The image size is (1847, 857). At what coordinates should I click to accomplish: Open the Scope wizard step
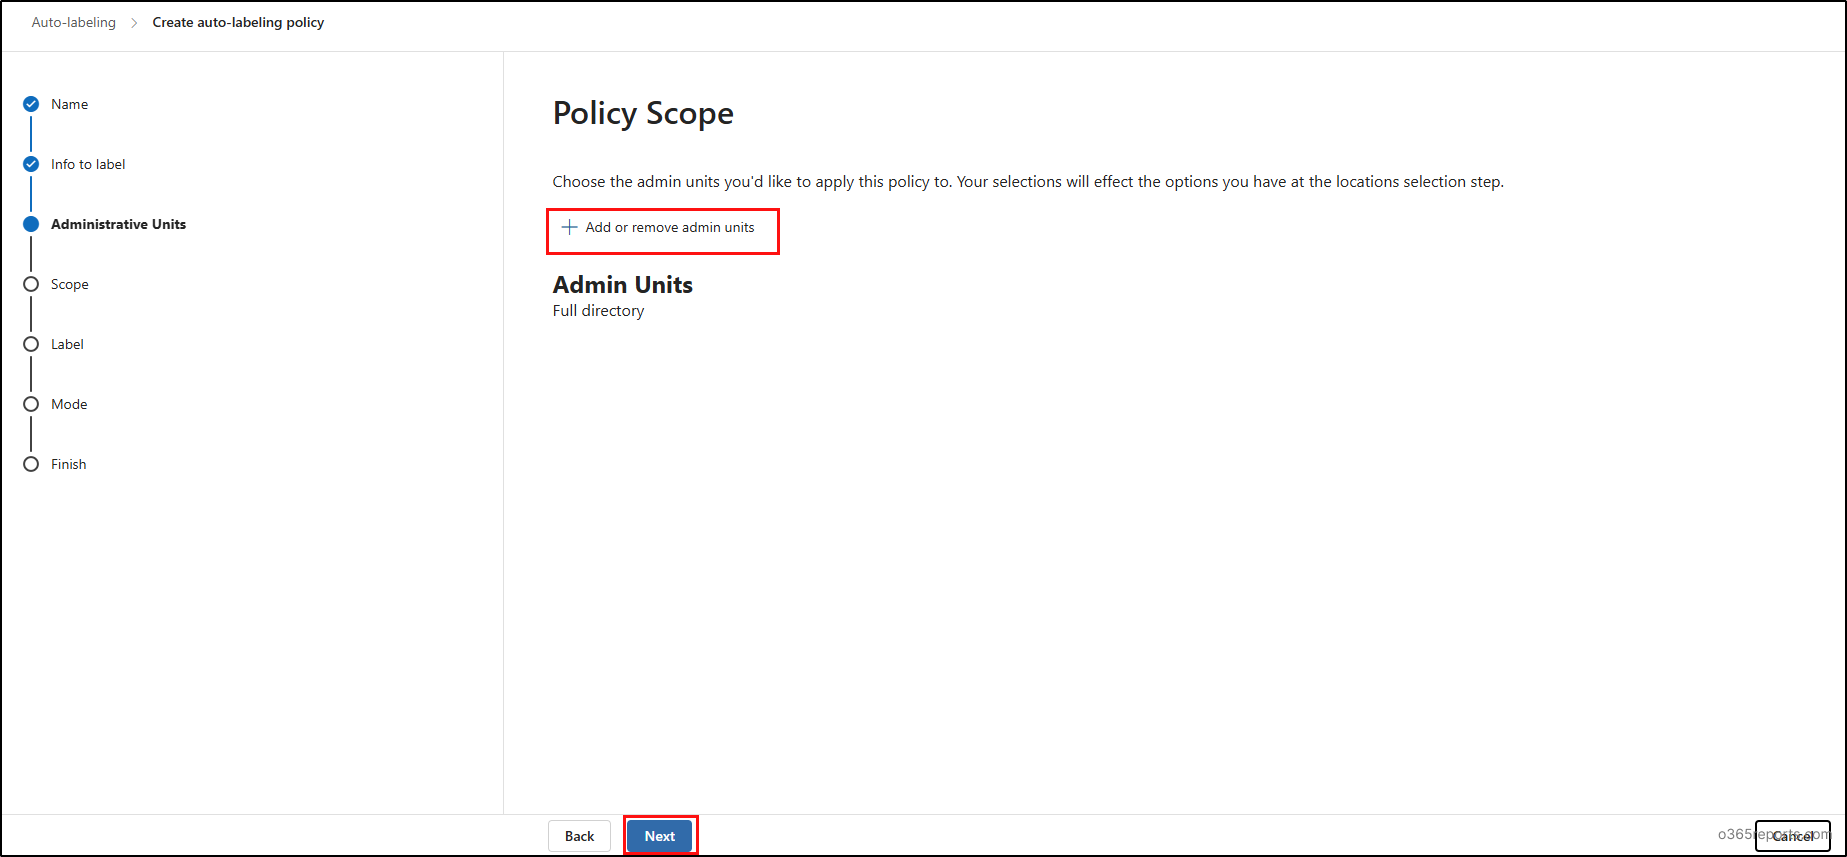(x=70, y=284)
